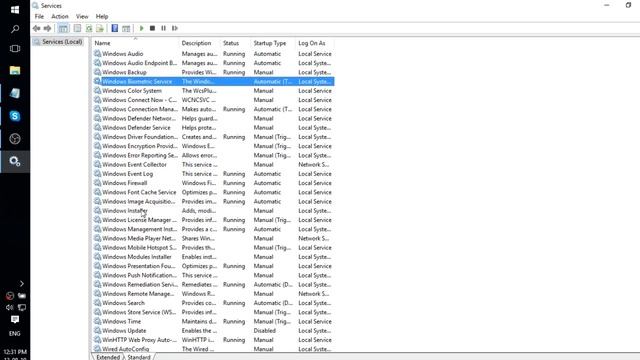Switch to the Standard tab

pos(139,357)
